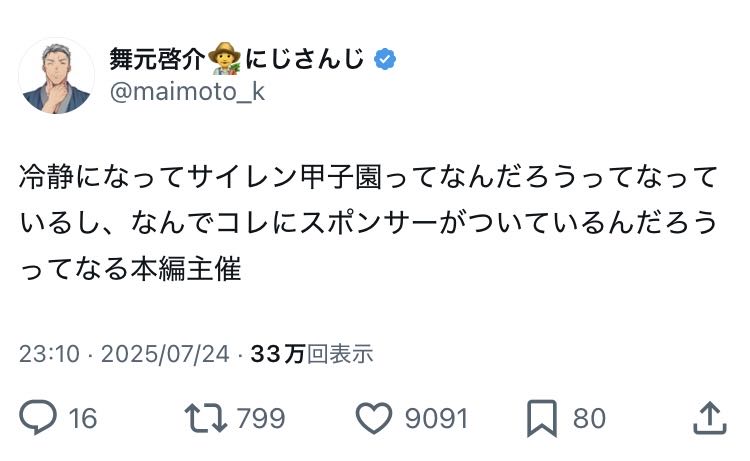Click the 23:10 timestamp
Viewport: 750px width, 461px height.
point(49,354)
